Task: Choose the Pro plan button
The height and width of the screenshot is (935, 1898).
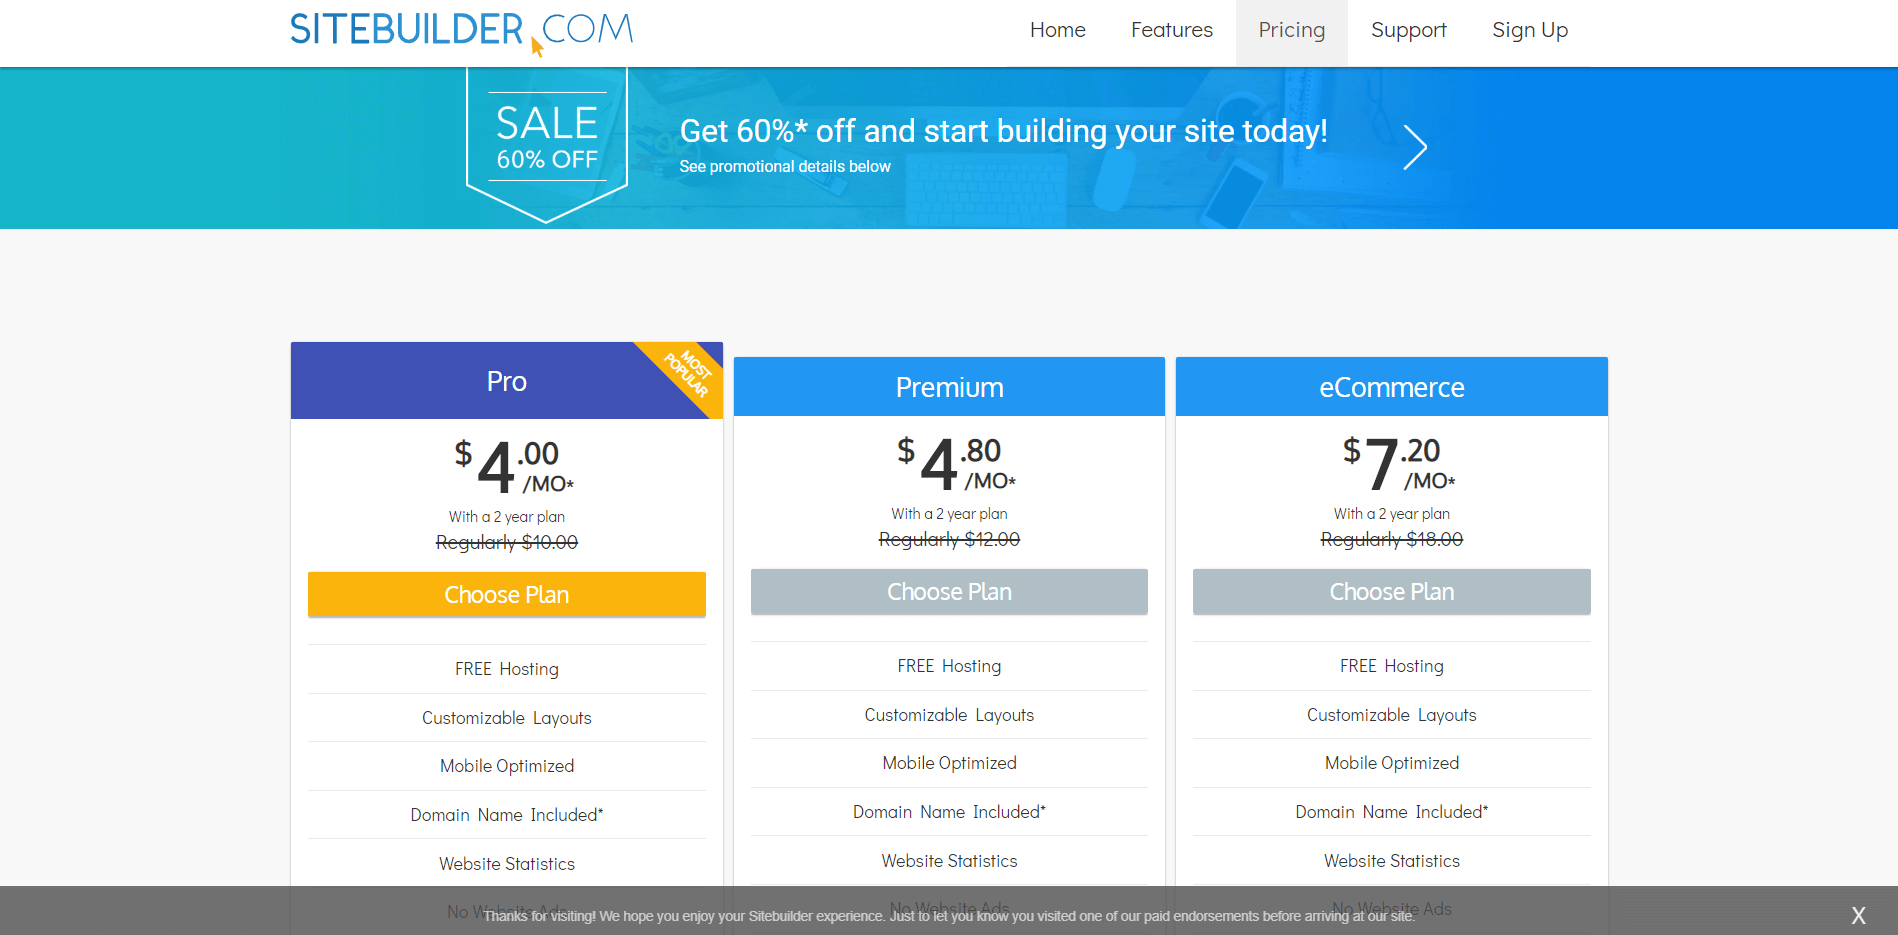Action: [x=507, y=595]
